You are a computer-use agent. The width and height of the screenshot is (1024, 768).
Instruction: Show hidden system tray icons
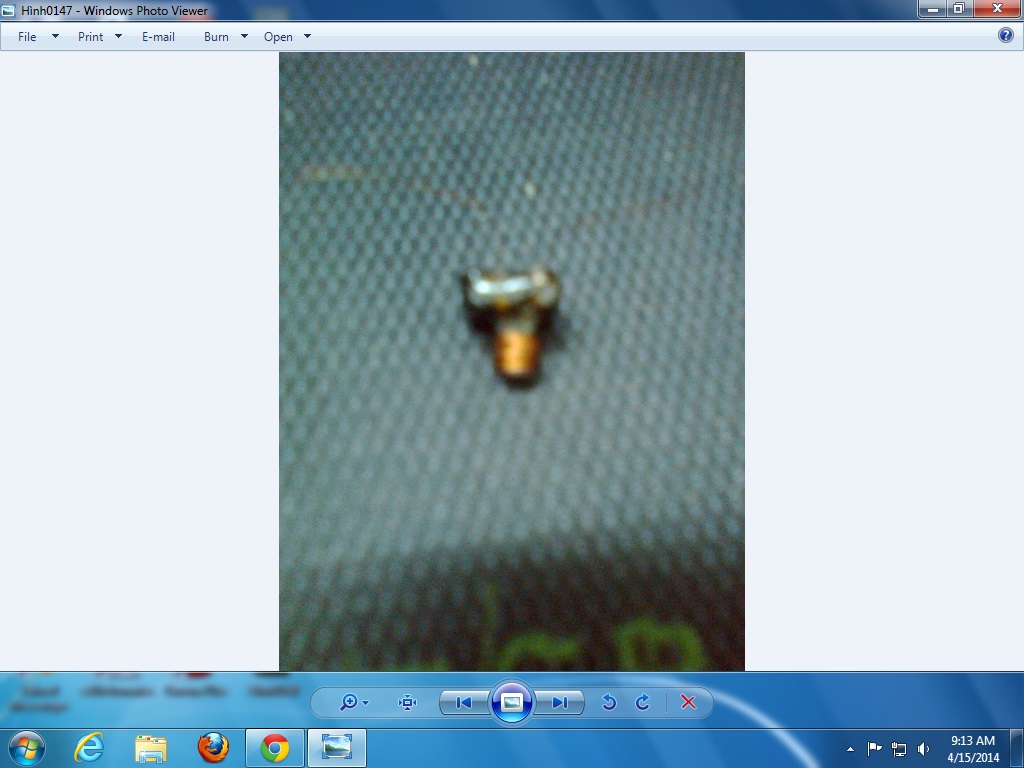850,749
